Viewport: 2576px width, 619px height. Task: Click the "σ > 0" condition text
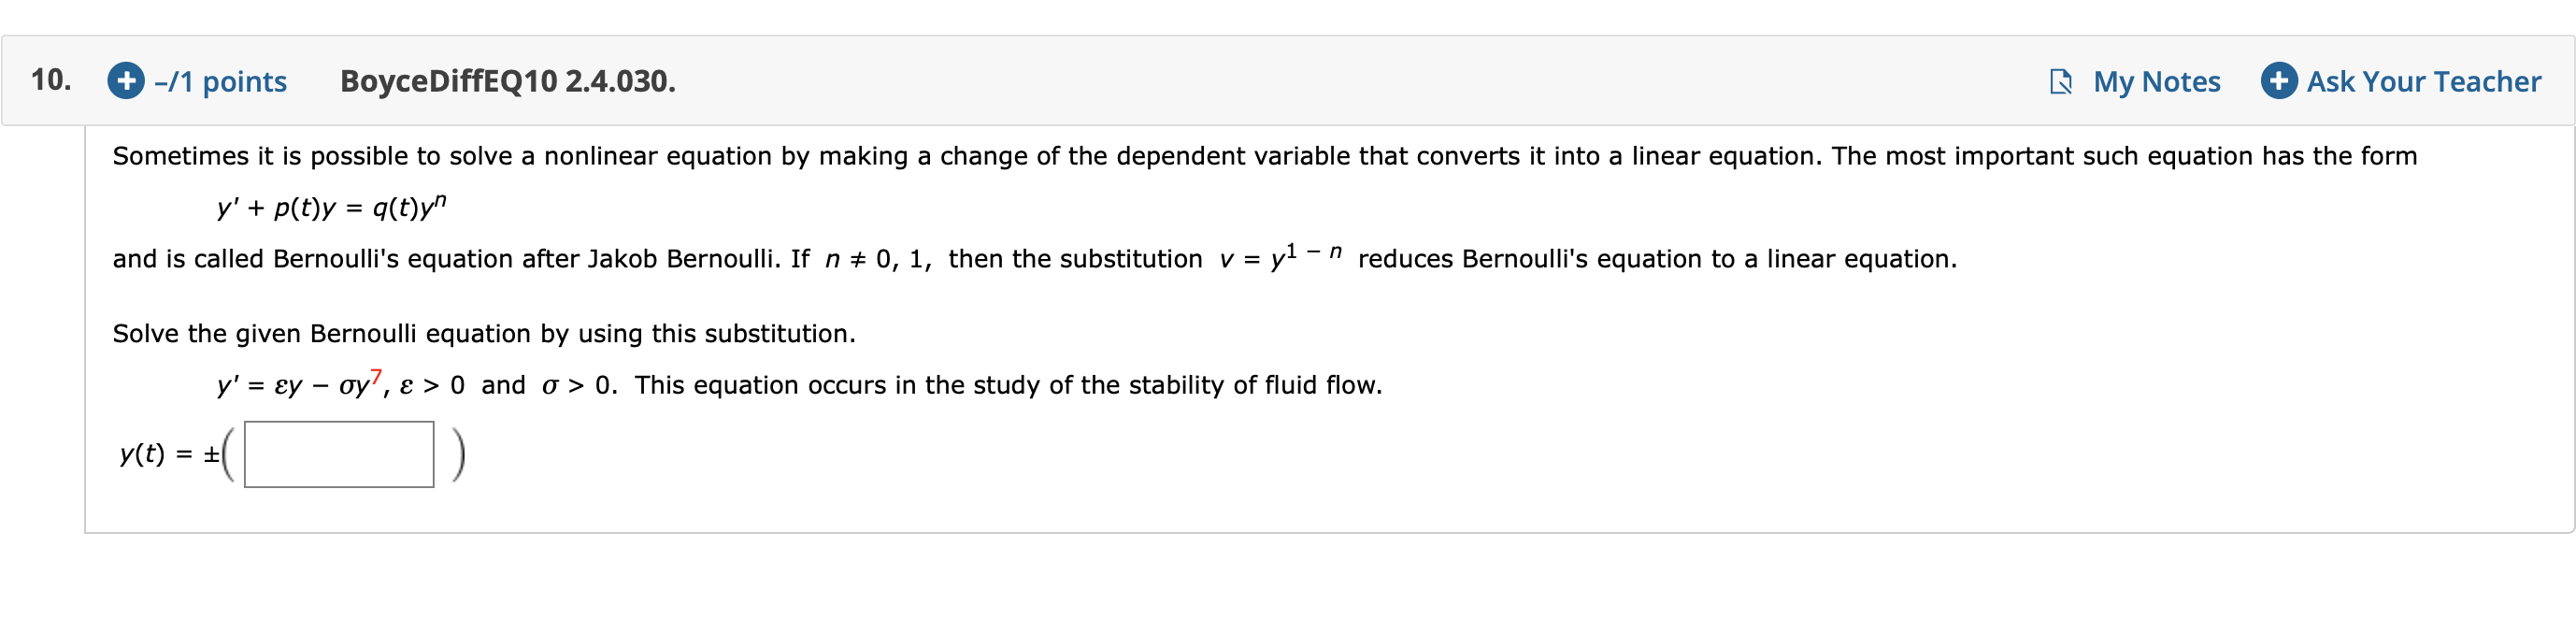[x=578, y=385]
